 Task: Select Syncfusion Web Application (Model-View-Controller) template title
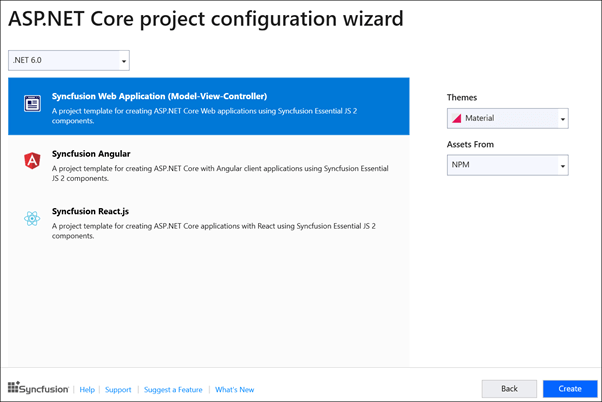(x=158, y=96)
